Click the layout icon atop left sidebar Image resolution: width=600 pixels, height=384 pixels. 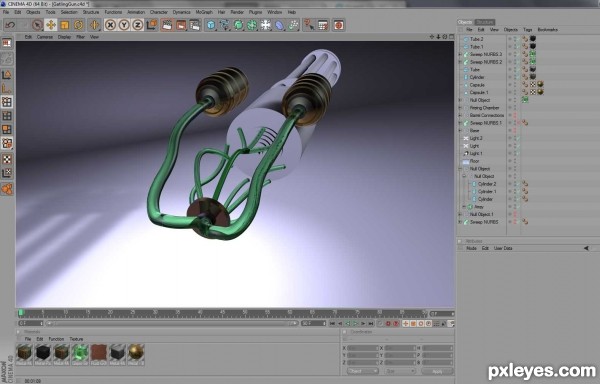(x=7, y=43)
